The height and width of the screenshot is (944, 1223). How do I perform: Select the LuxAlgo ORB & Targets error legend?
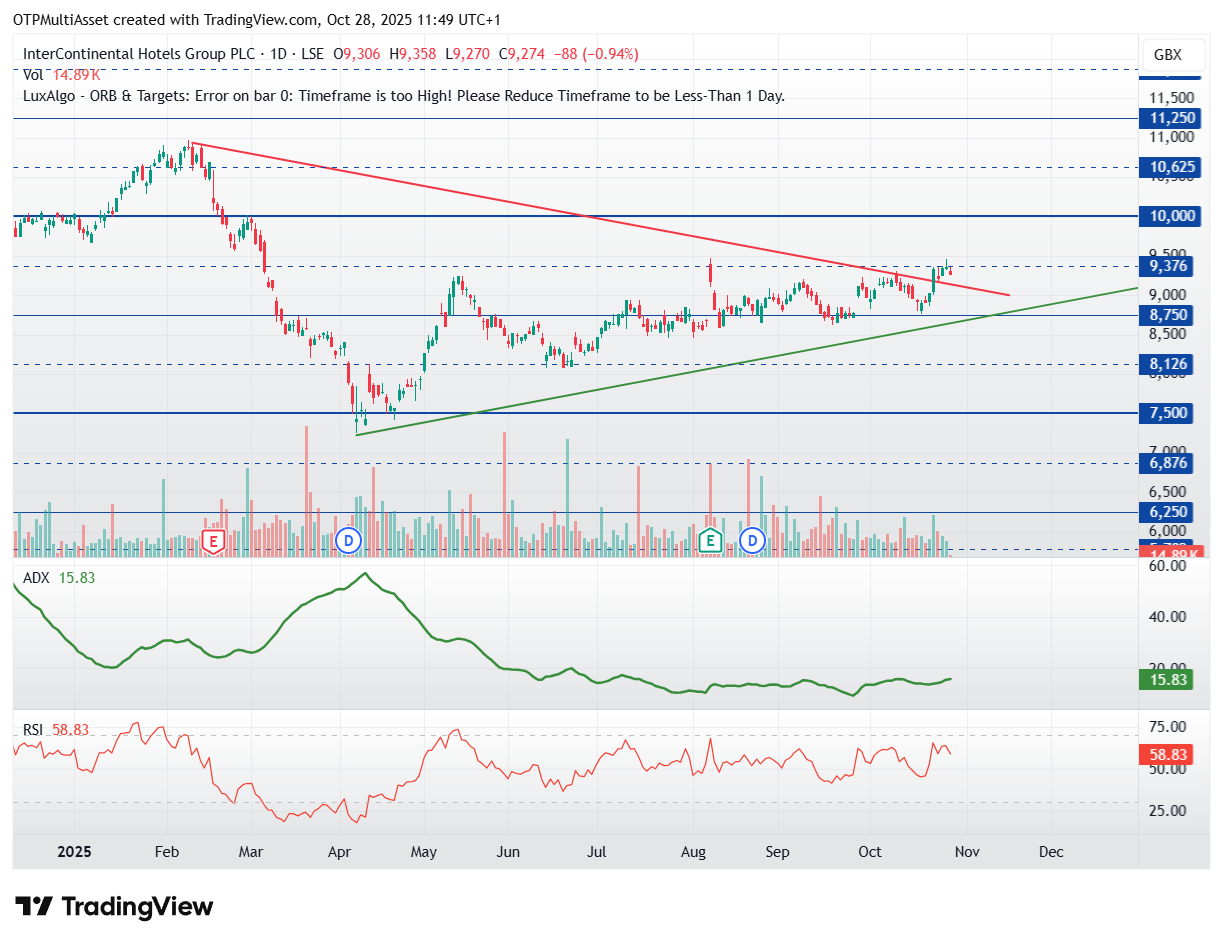[403, 96]
